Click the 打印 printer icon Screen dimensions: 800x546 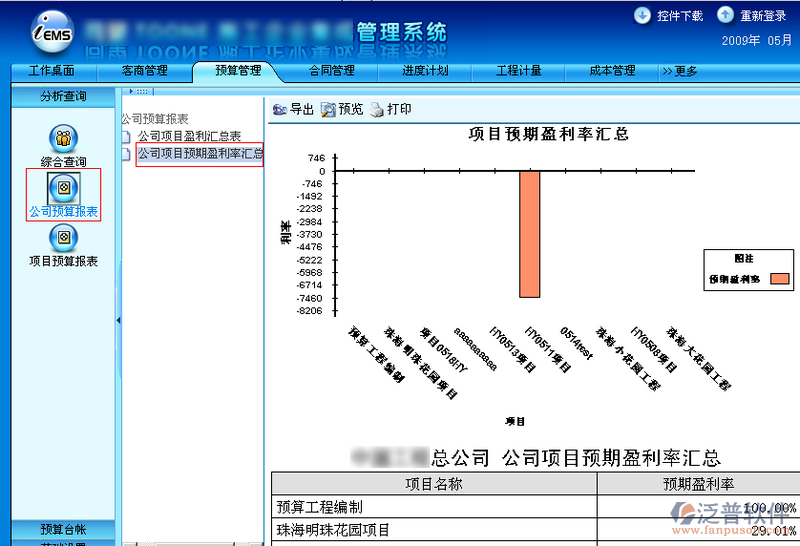coord(376,110)
